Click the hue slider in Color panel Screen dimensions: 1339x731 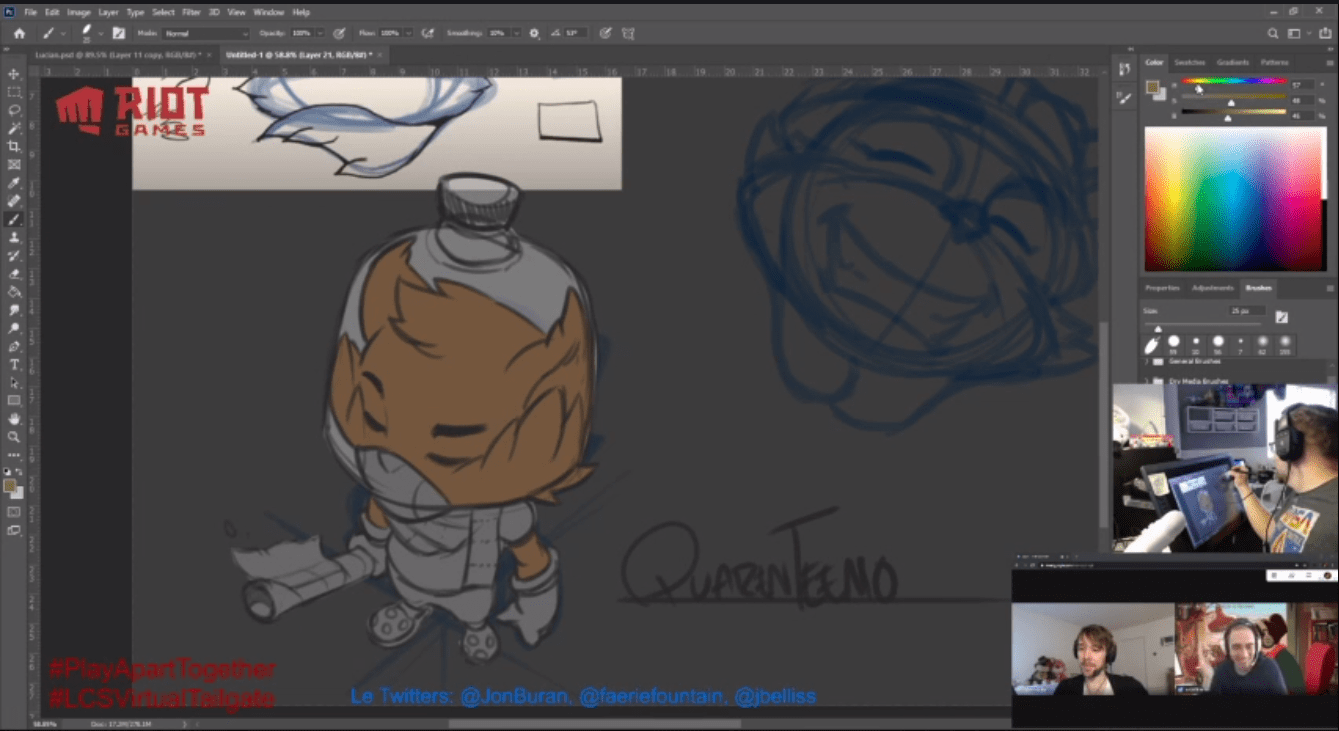pos(1234,82)
